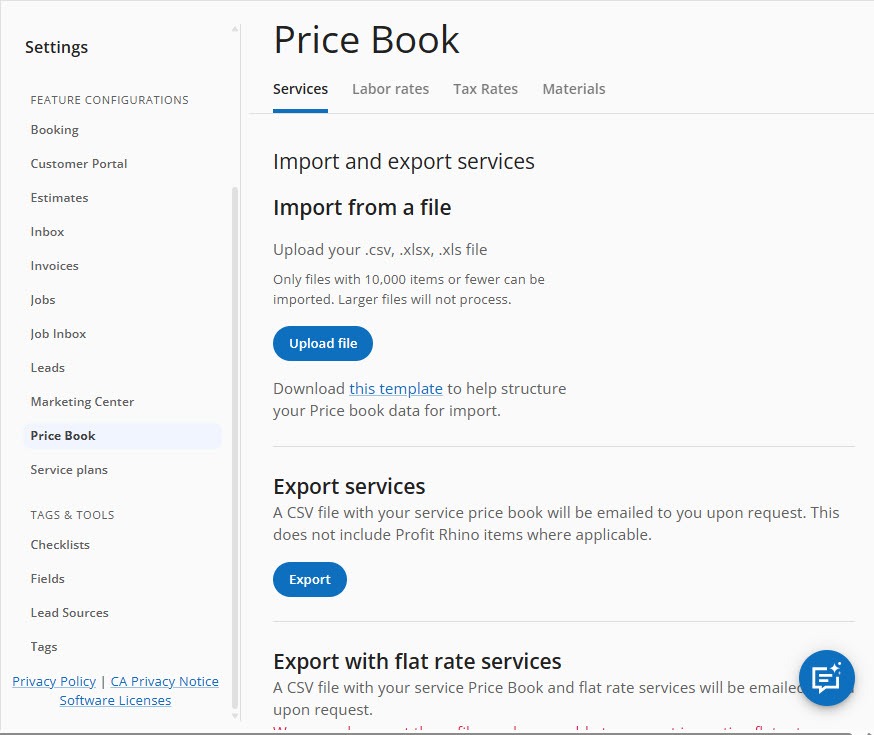The width and height of the screenshot is (874, 735).
Task: Click the sidebar scrollbar up arrow
Action: 235,29
